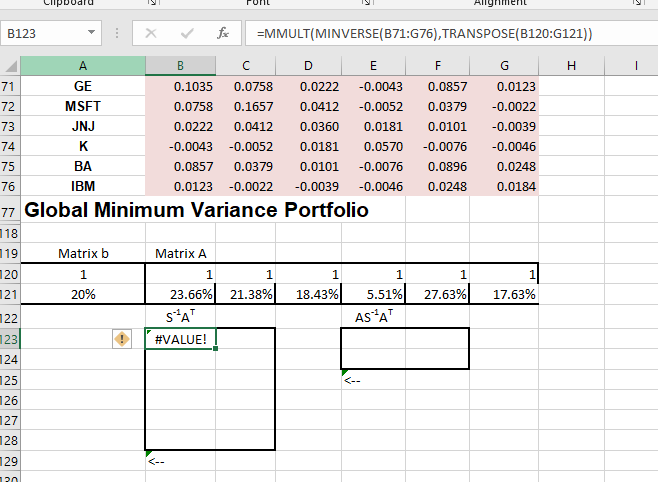Click into the formula bar MMULT formula

(x=424, y=33)
